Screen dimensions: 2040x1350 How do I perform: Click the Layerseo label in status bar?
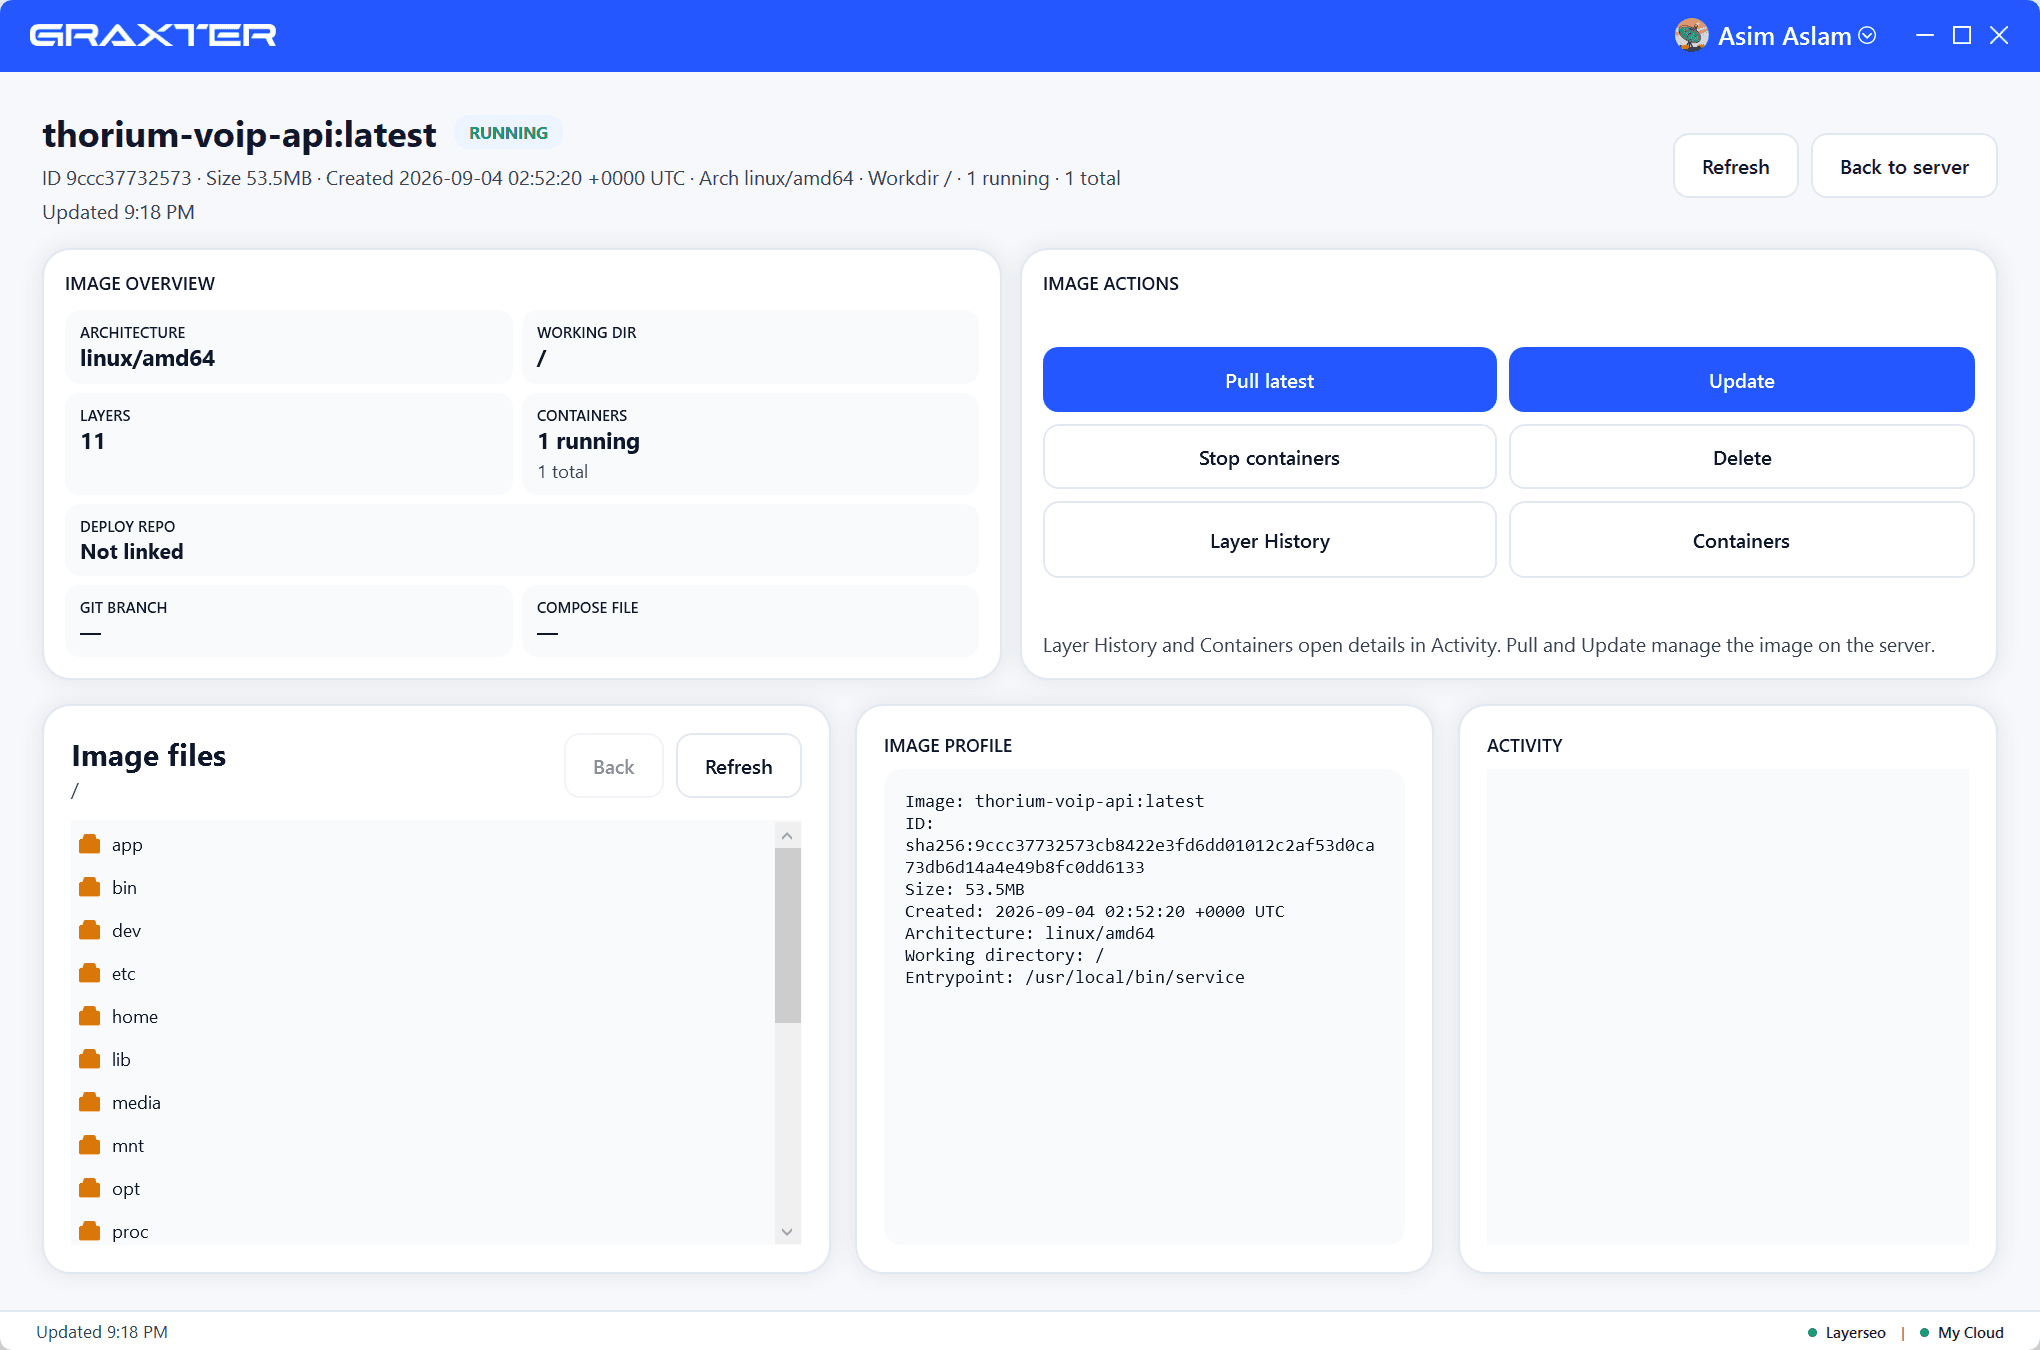click(x=1855, y=1333)
